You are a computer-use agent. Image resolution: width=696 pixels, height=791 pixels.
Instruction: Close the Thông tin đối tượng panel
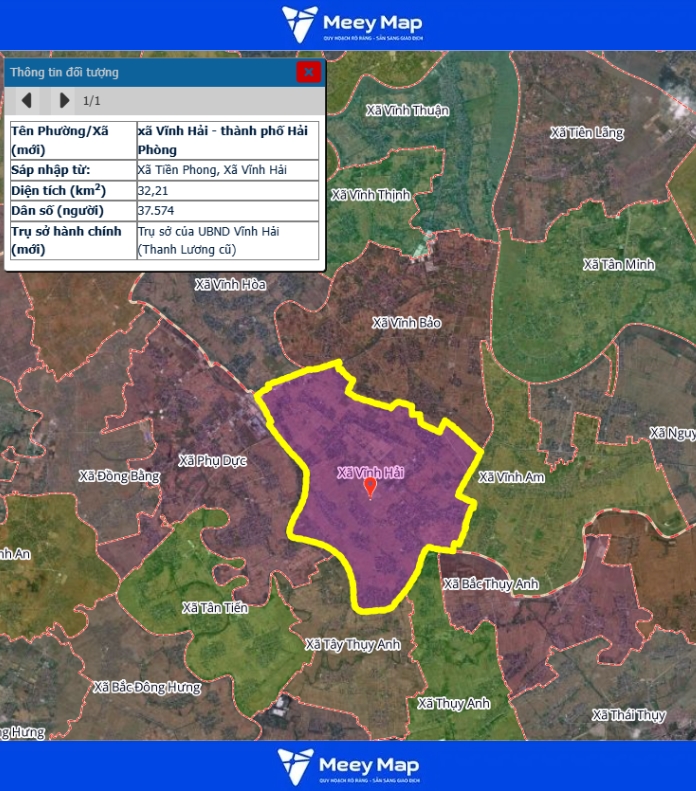(309, 72)
